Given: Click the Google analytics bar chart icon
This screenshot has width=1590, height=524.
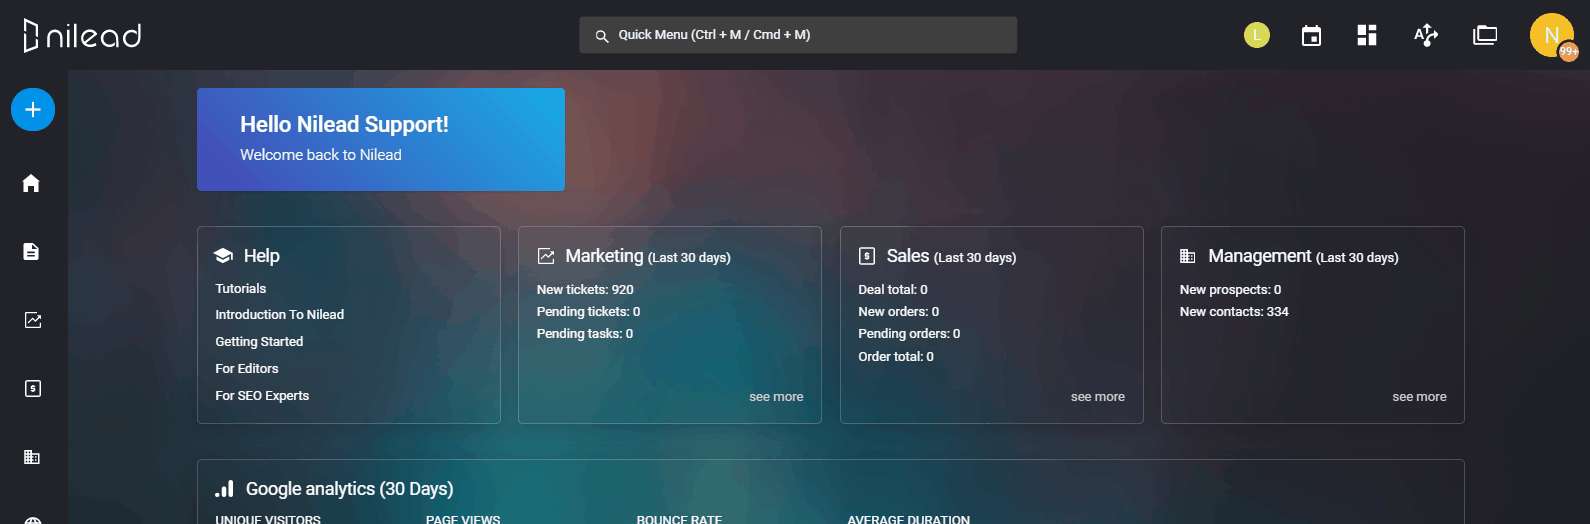Looking at the screenshot, I should tap(225, 489).
